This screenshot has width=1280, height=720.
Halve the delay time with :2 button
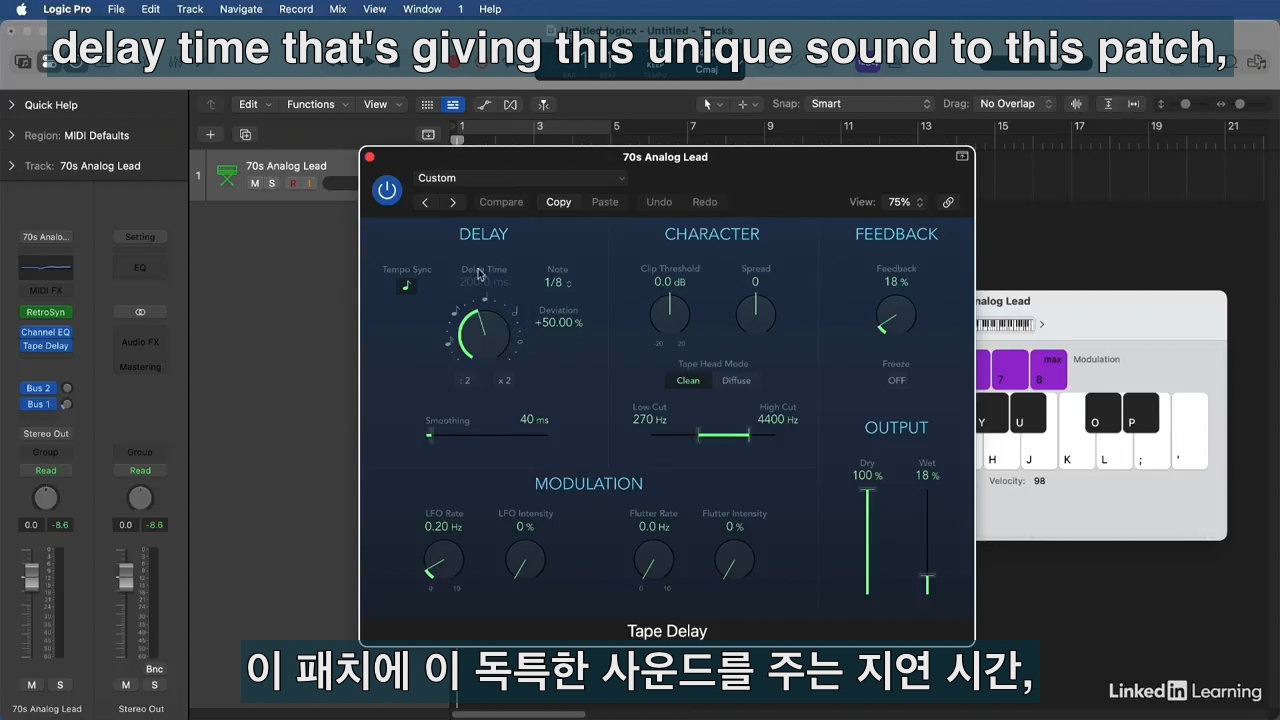tap(465, 380)
